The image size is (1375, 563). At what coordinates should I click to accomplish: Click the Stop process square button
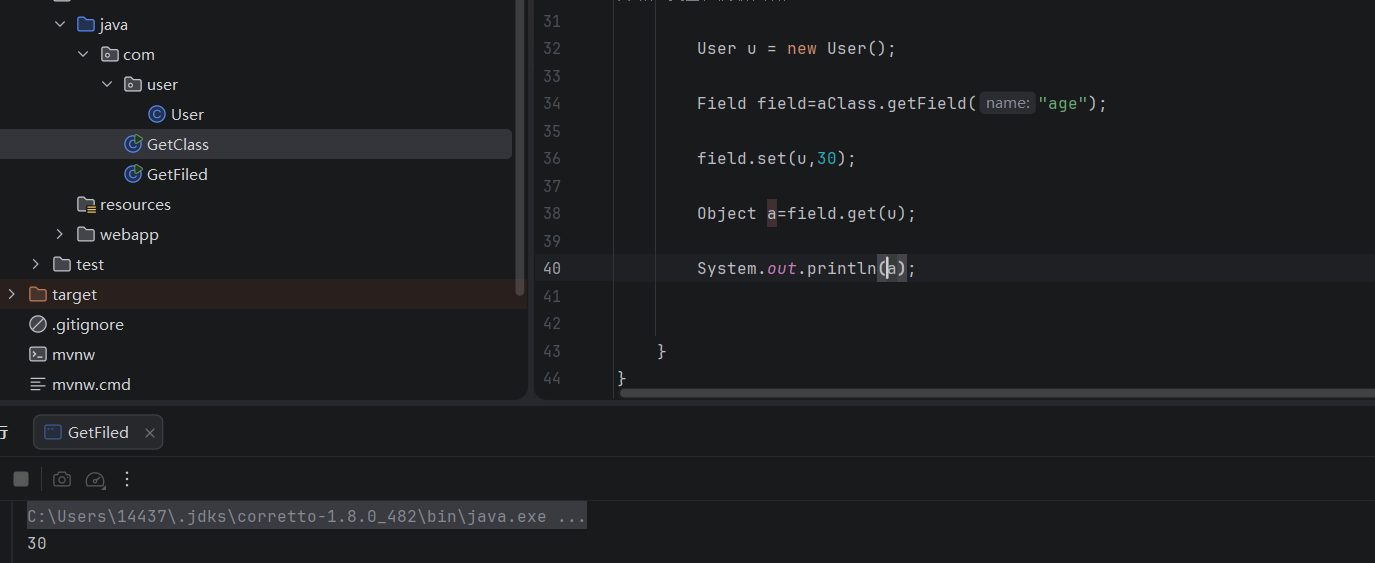pos(21,479)
